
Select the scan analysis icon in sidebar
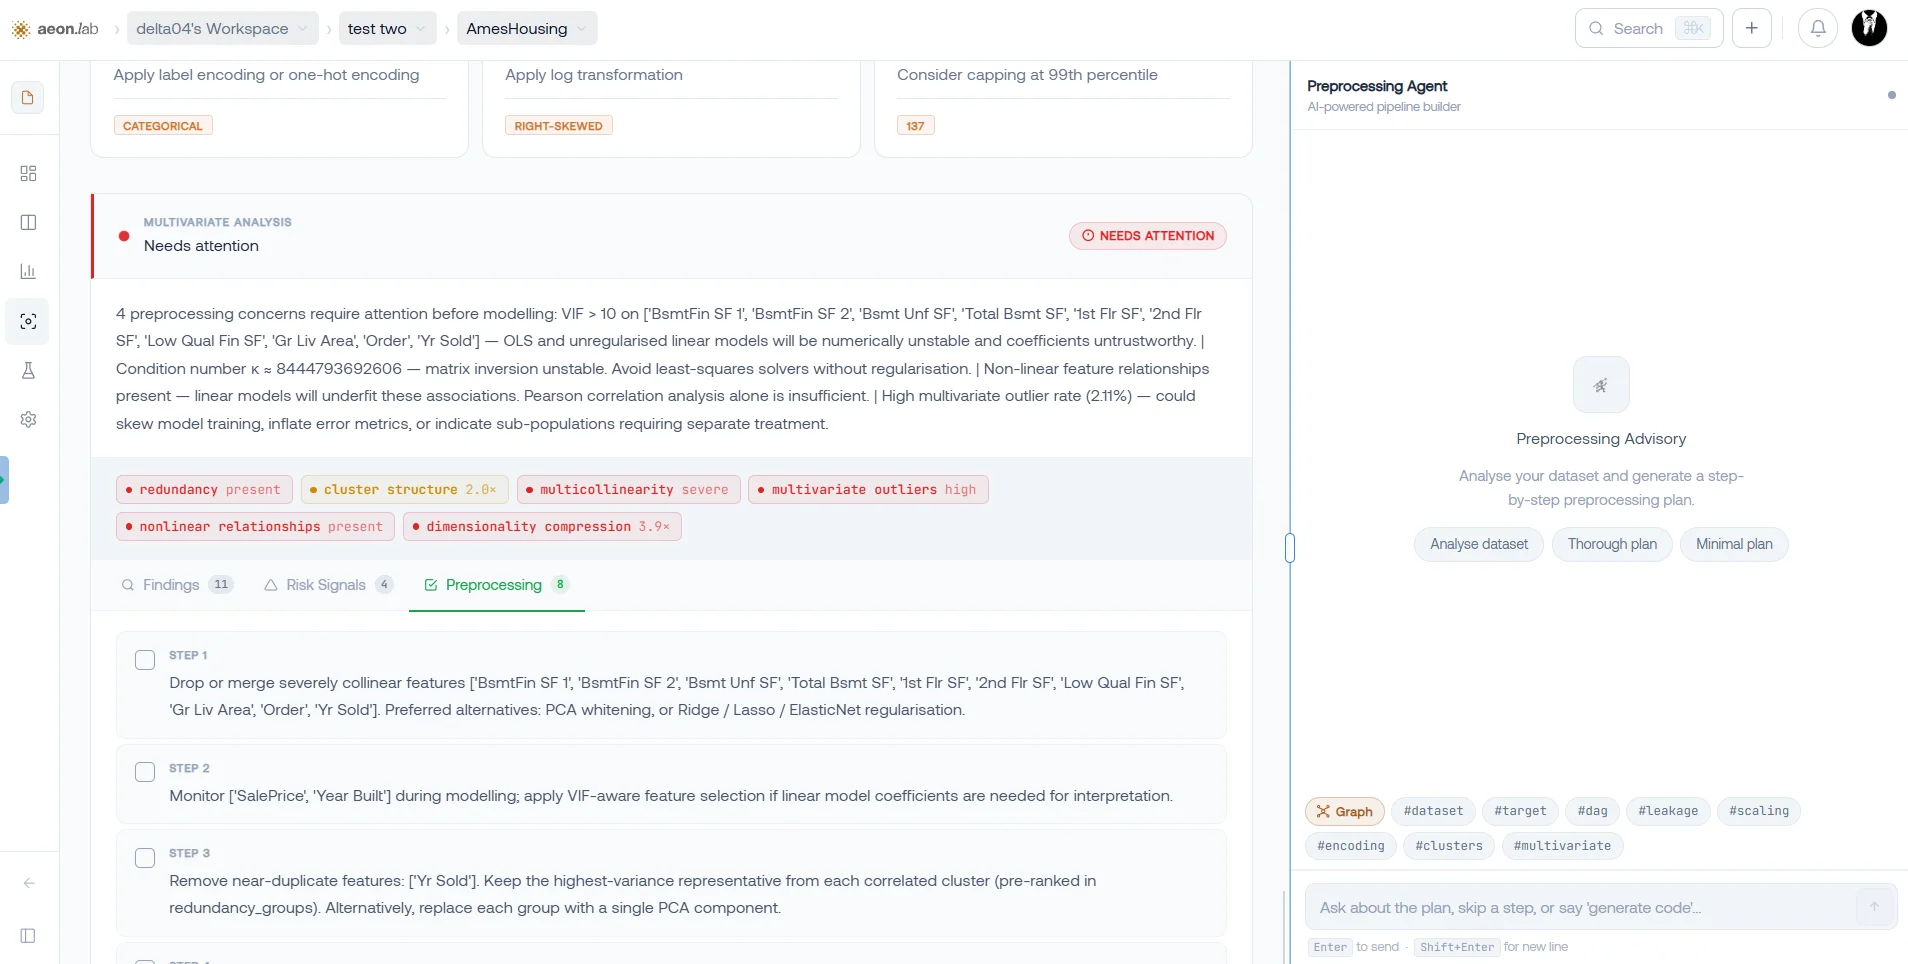28,321
